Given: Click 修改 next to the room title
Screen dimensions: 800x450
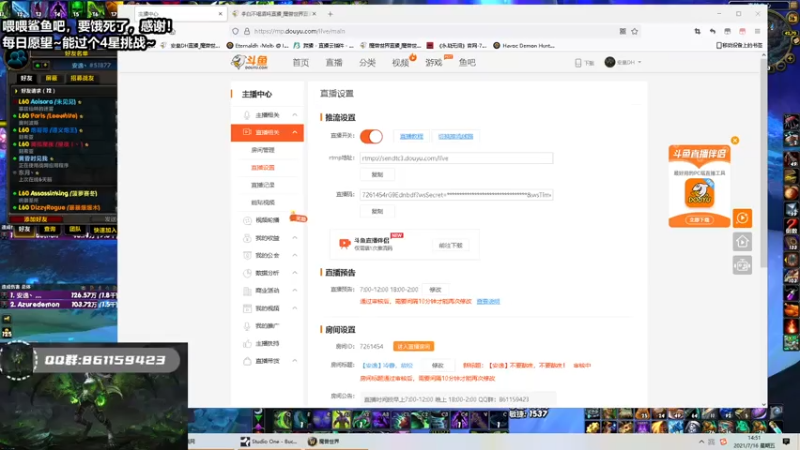Looking at the screenshot, I should 438,365.
